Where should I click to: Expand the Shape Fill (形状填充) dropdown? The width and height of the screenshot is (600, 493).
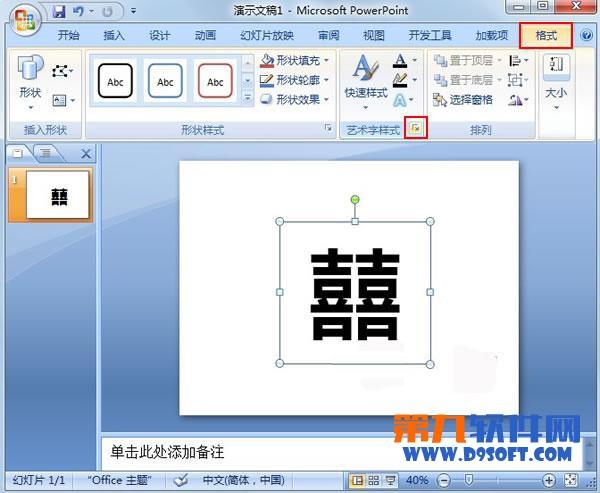point(326,60)
